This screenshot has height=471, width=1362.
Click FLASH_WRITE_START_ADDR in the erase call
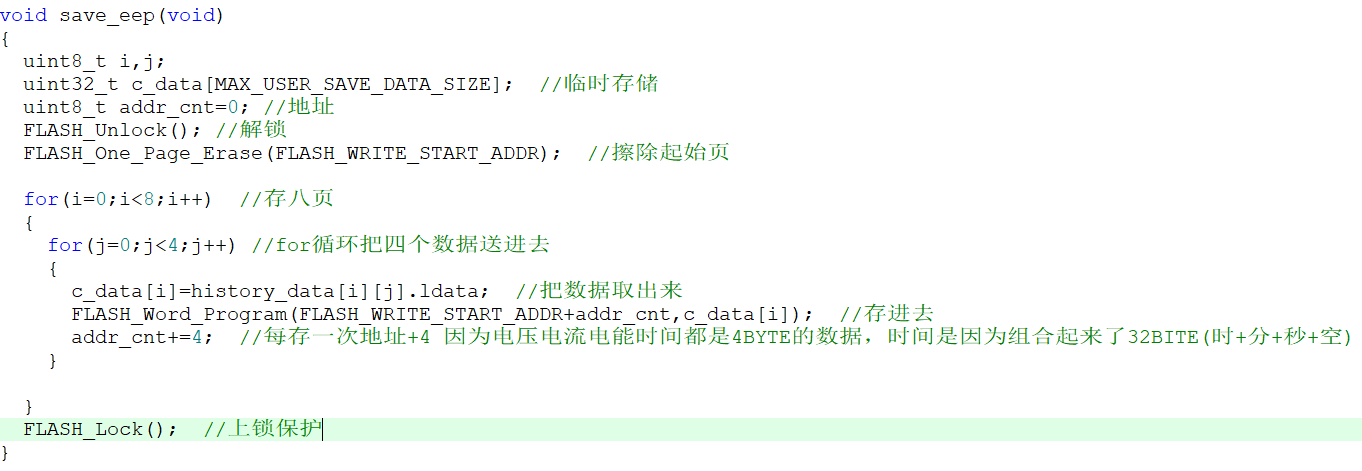click(x=406, y=153)
